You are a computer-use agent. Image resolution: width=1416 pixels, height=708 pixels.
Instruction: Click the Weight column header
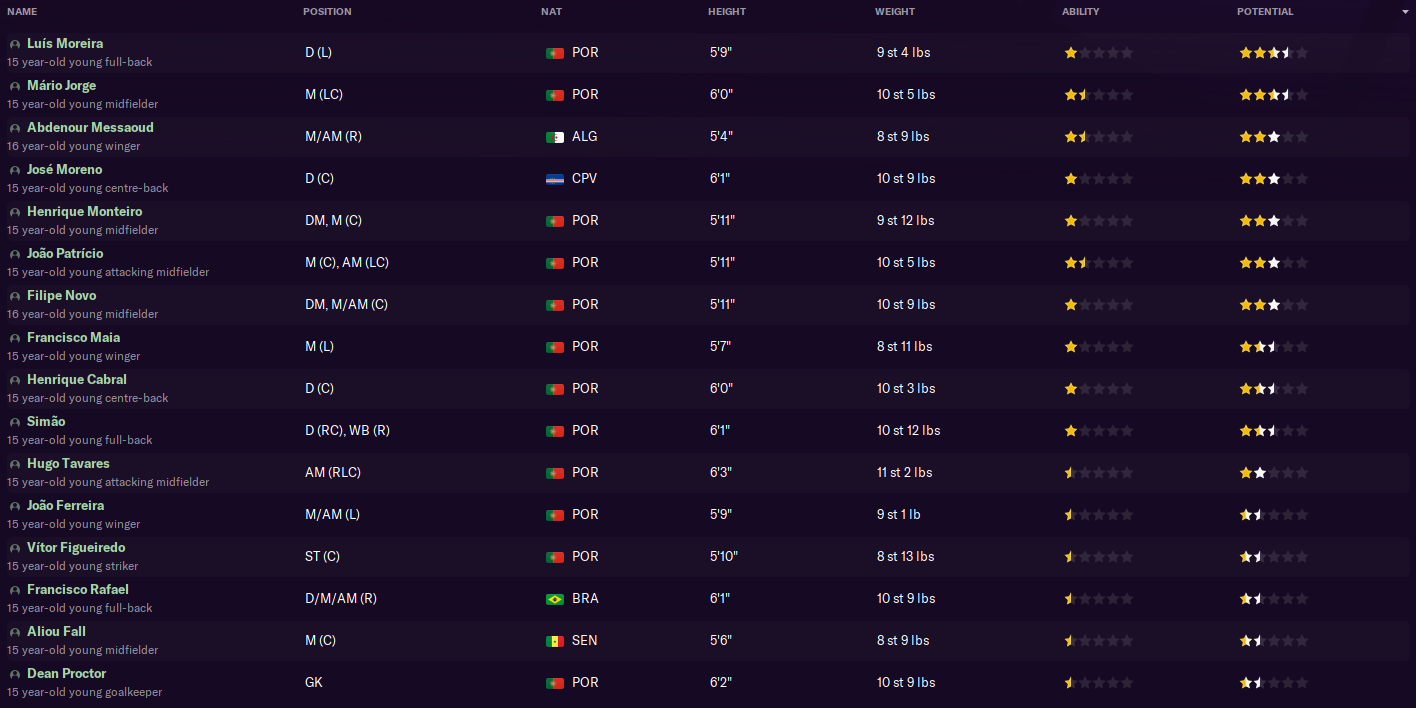895,12
